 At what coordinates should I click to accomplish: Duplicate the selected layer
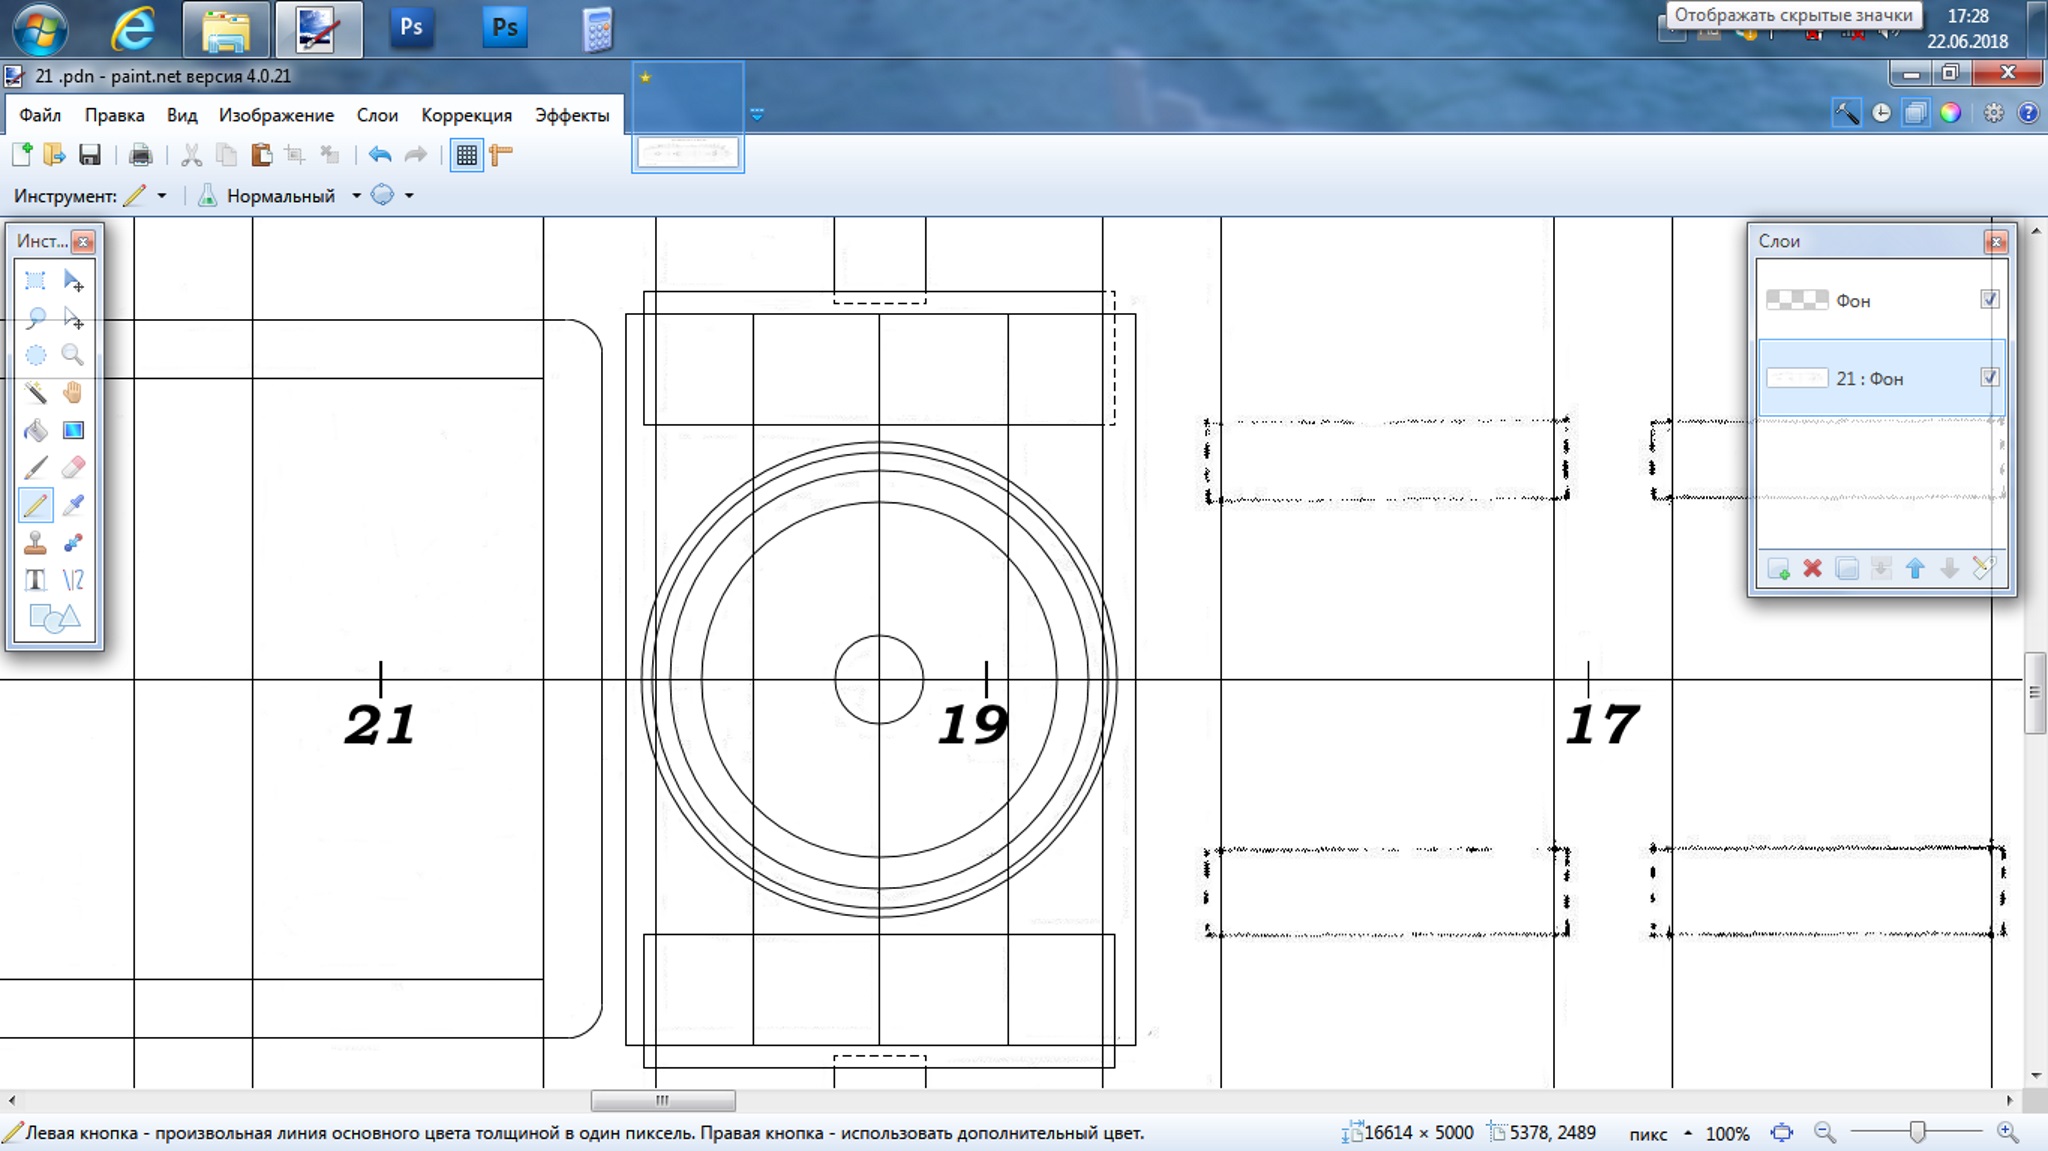click(x=1847, y=569)
